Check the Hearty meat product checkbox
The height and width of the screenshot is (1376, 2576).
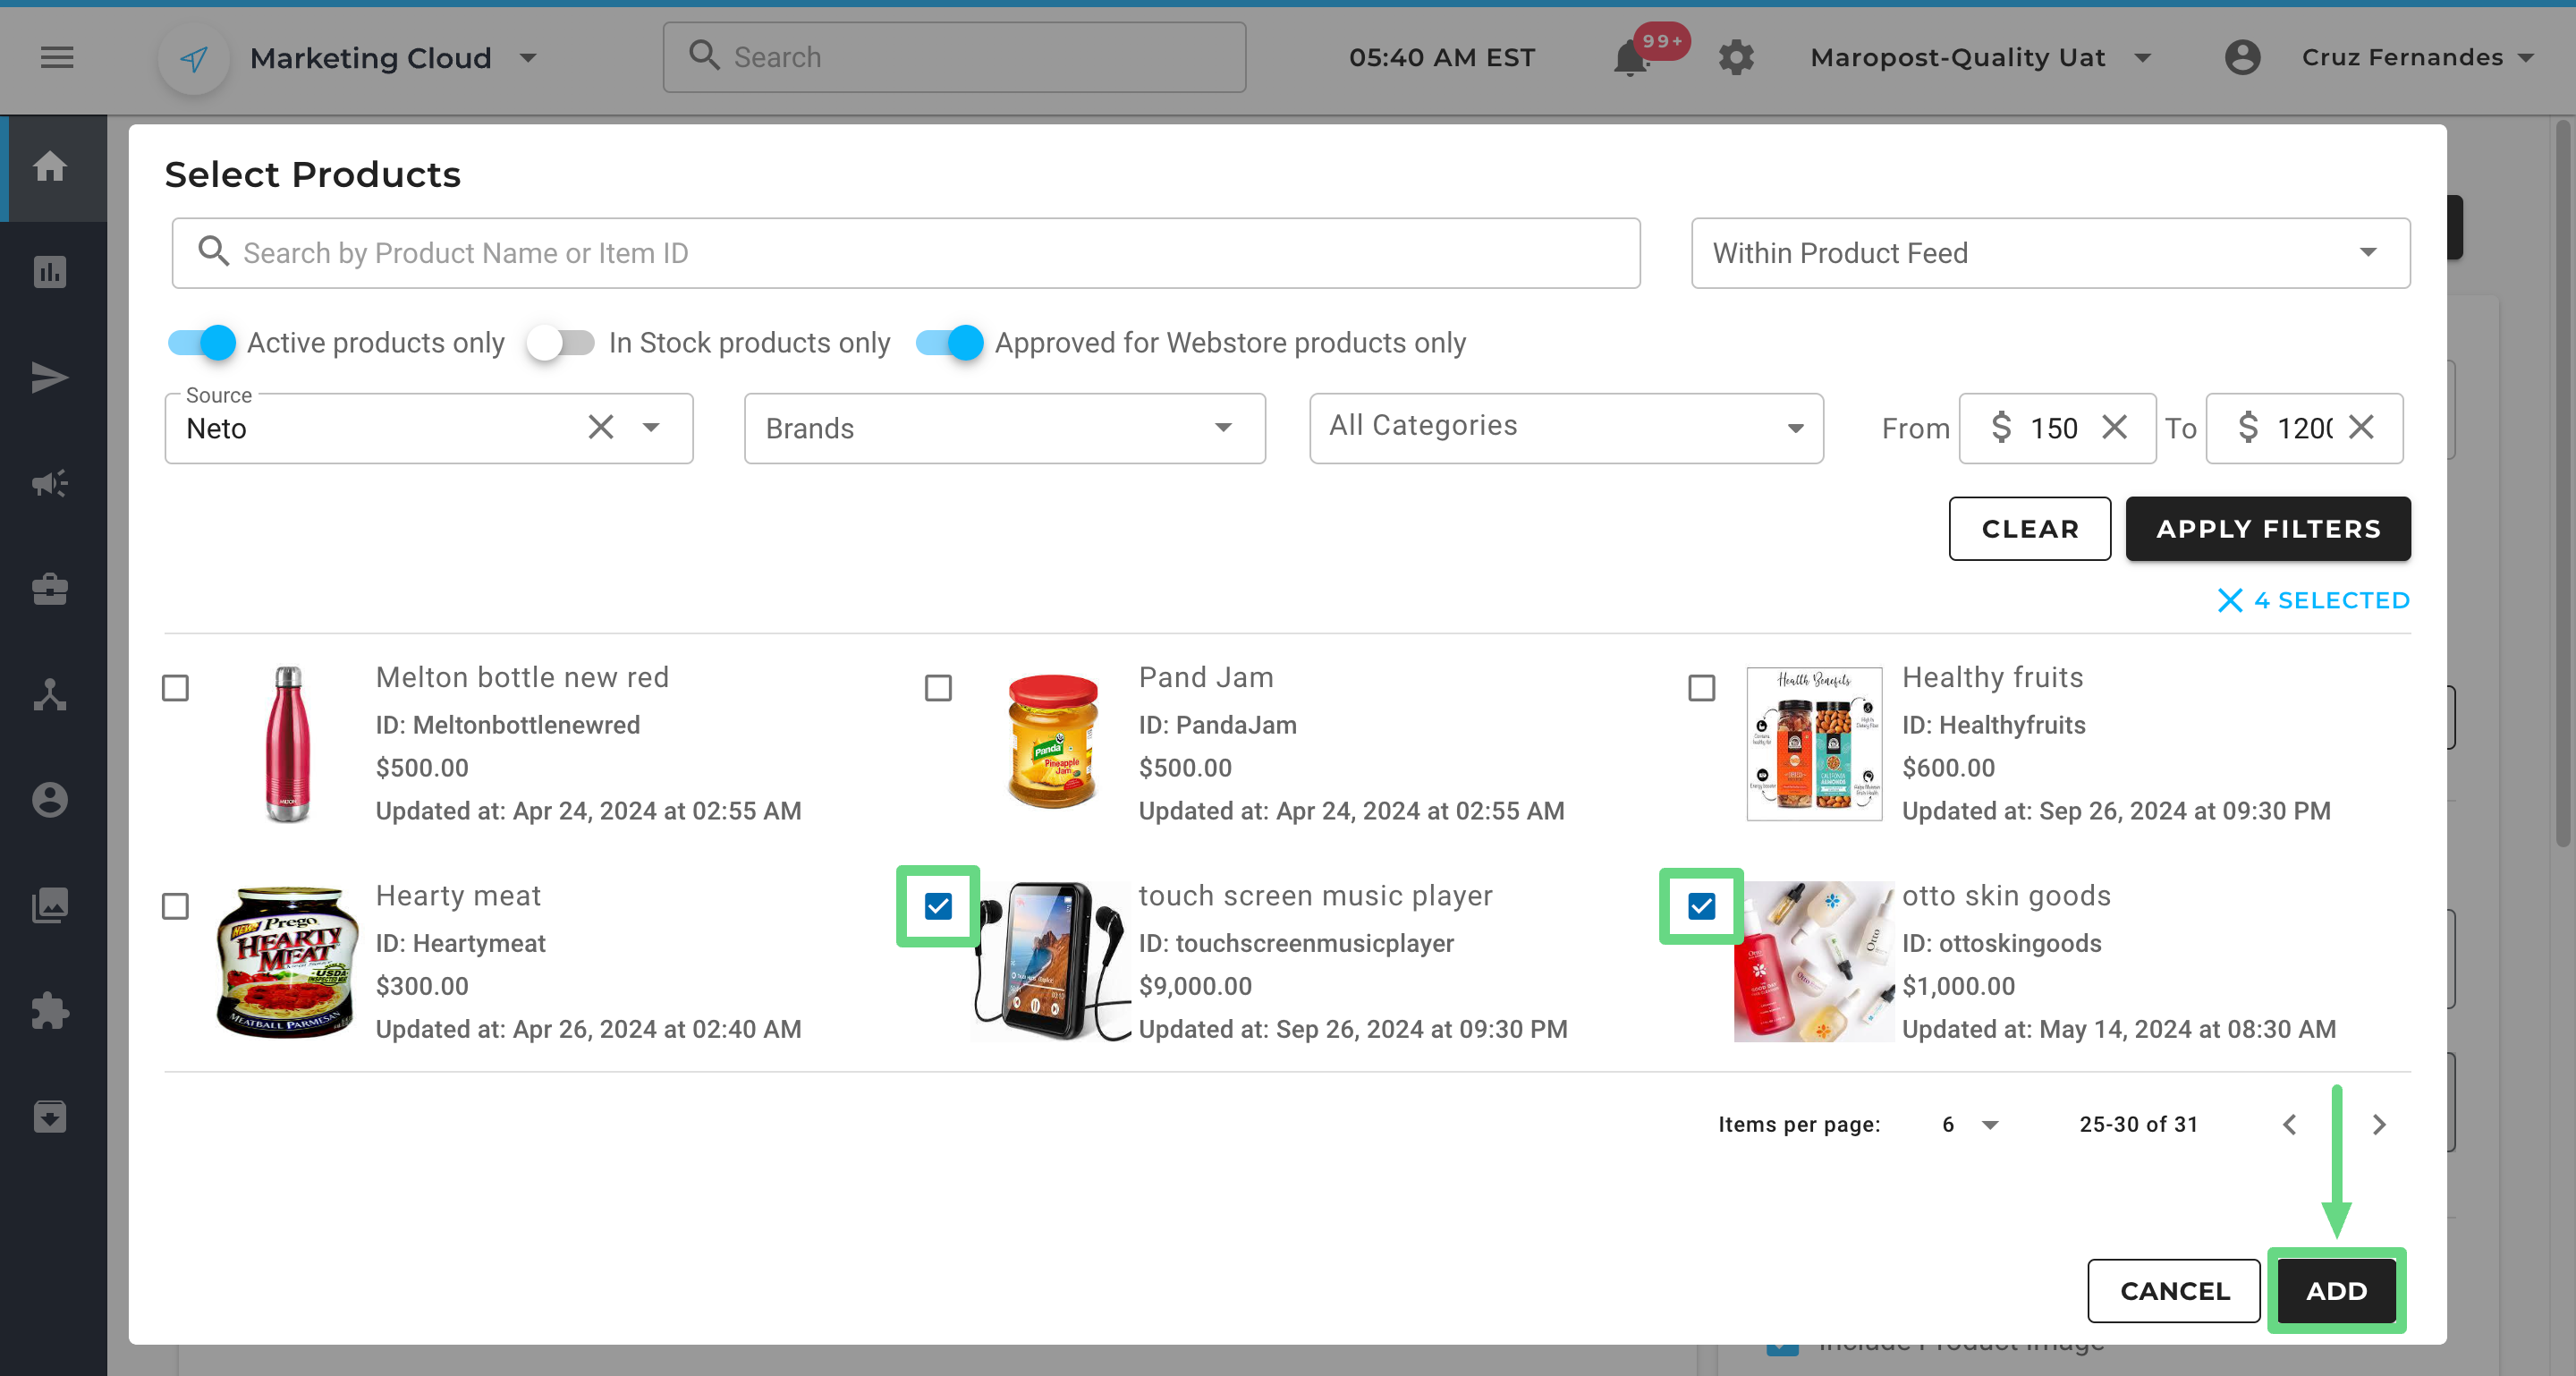click(175, 906)
